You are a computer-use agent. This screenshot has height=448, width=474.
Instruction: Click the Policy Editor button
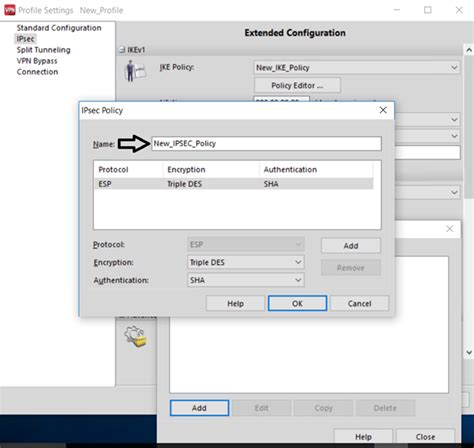(x=297, y=86)
